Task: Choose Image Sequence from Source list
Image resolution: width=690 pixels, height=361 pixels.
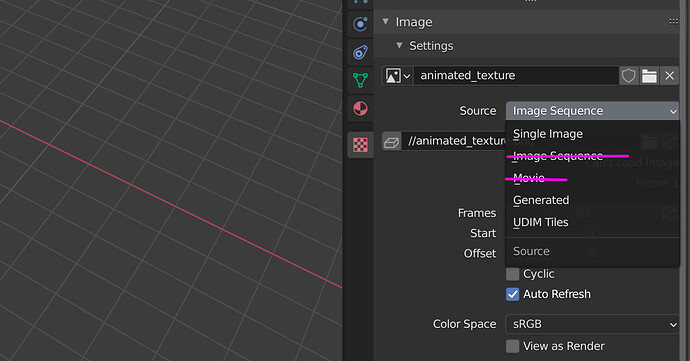Action: [592, 156]
